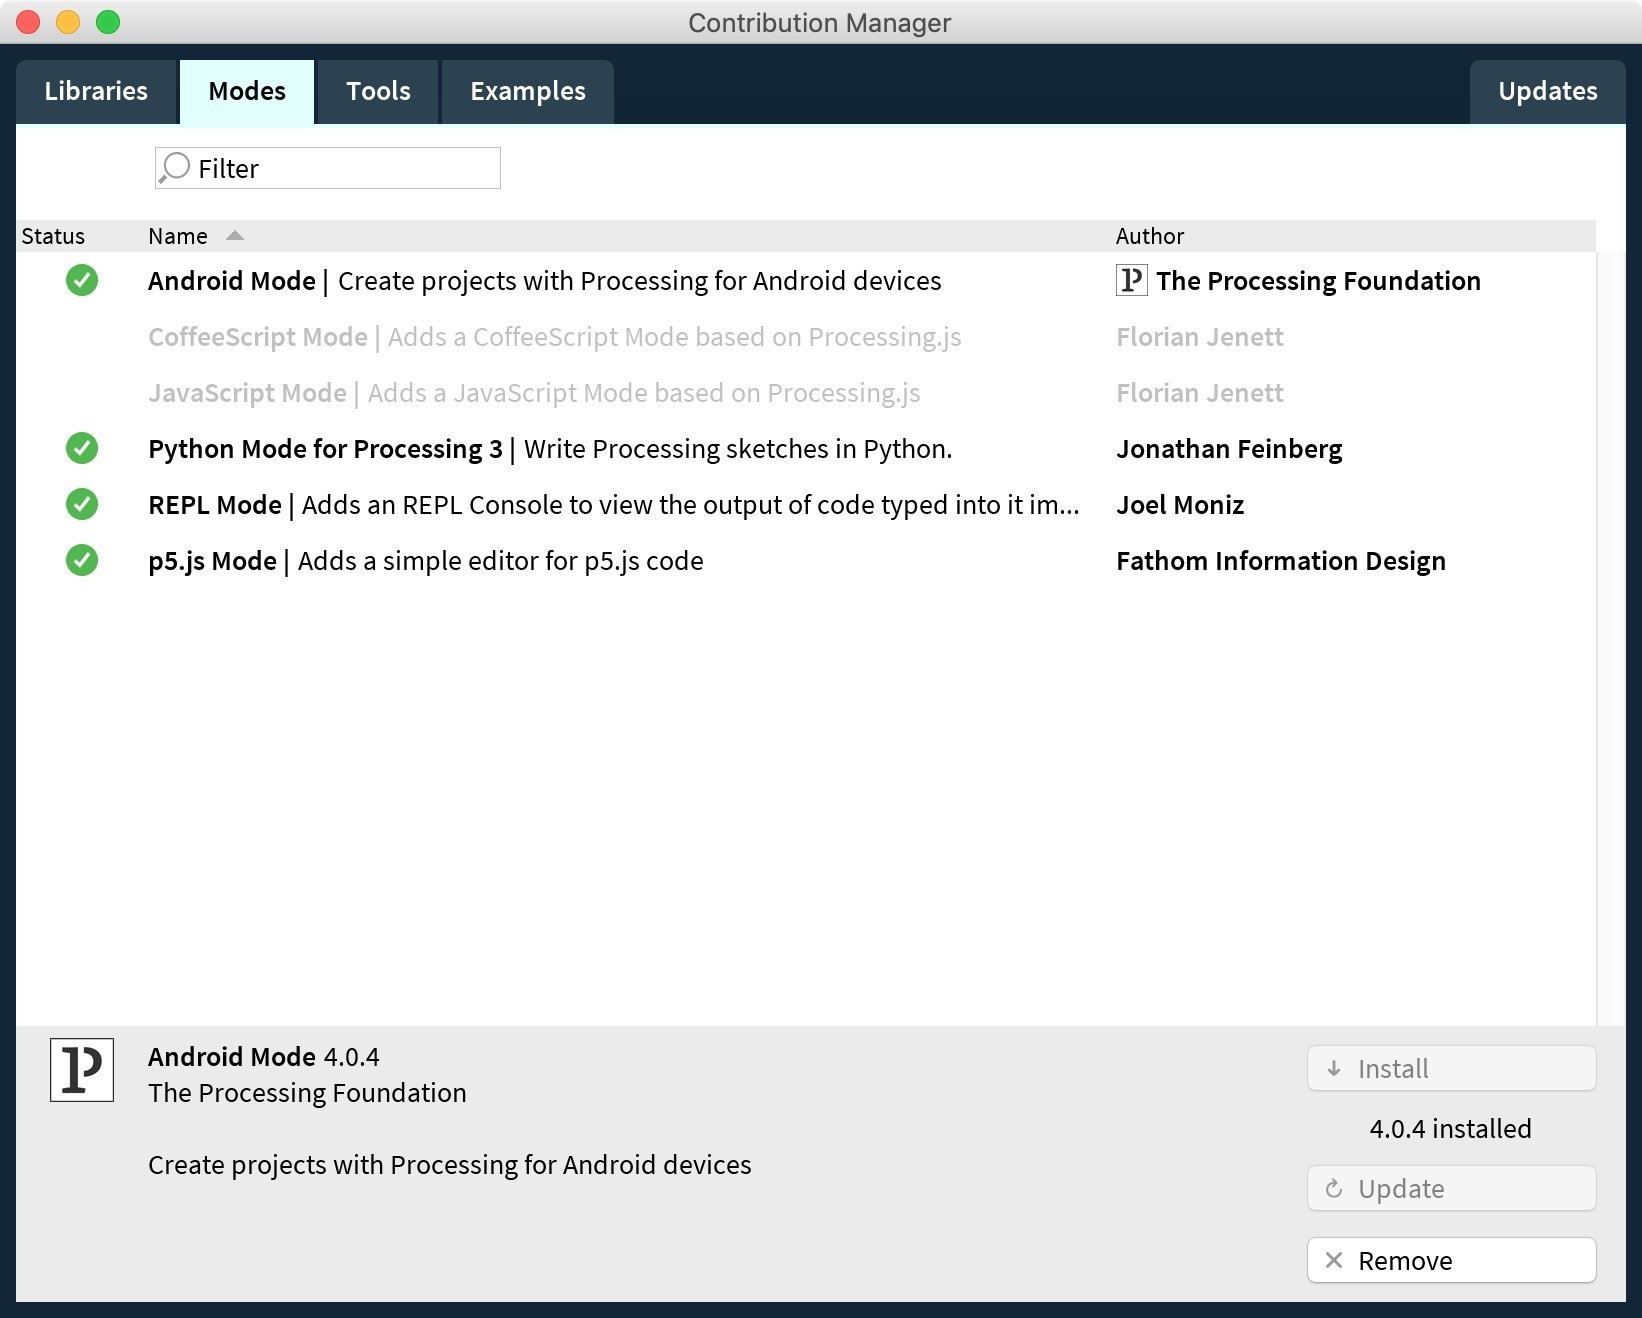The height and width of the screenshot is (1318, 1642).
Task: Sort by the Author column header
Action: 1150,236
